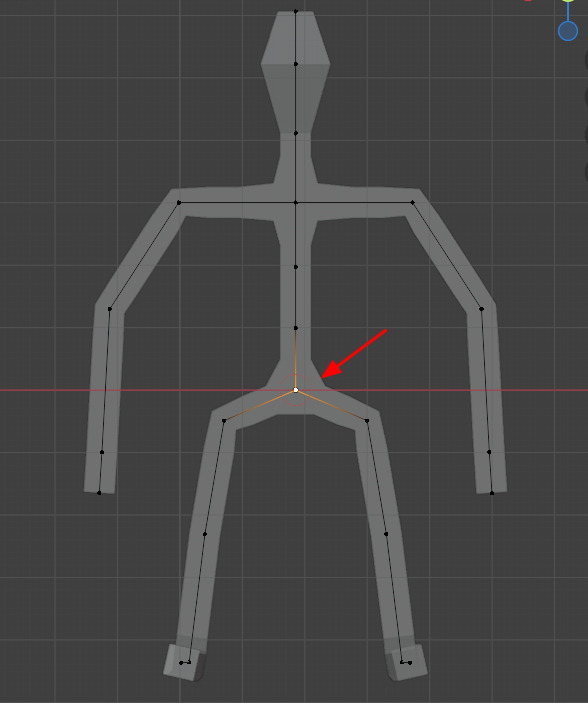Select the vertex at the top of the head

296,11
